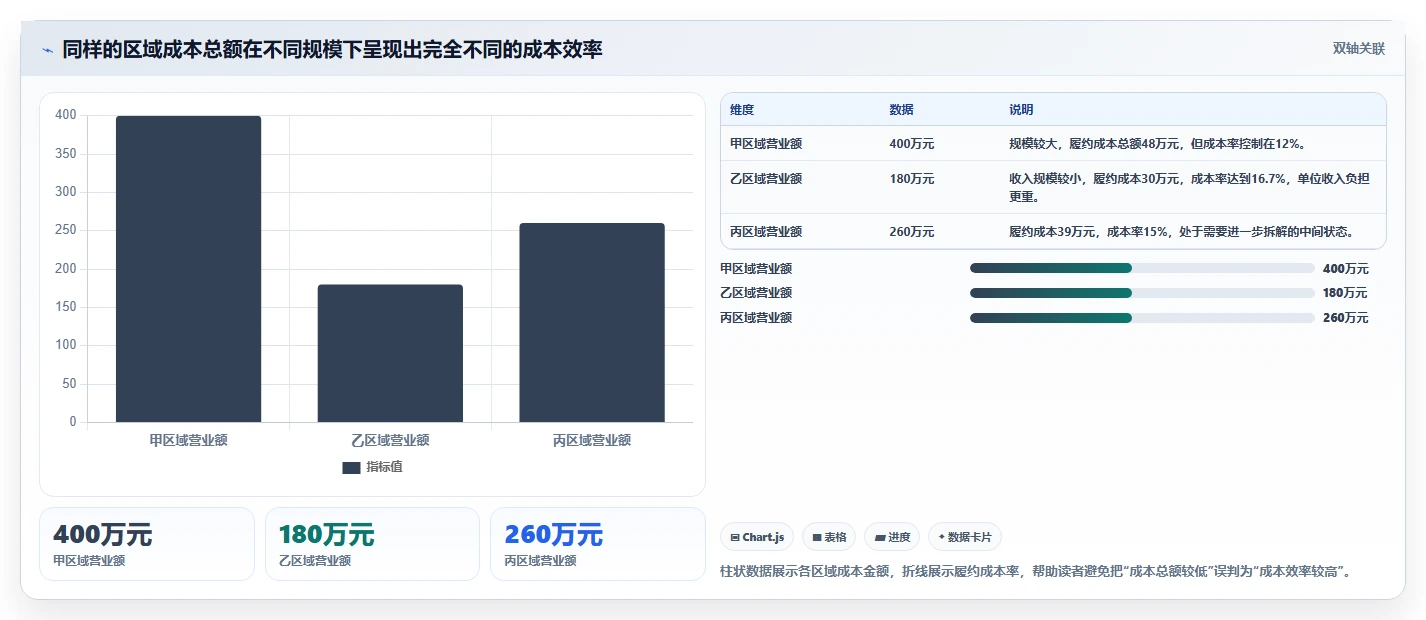
Task: Click the 260万元 table cell
Action: [x=912, y=232]
